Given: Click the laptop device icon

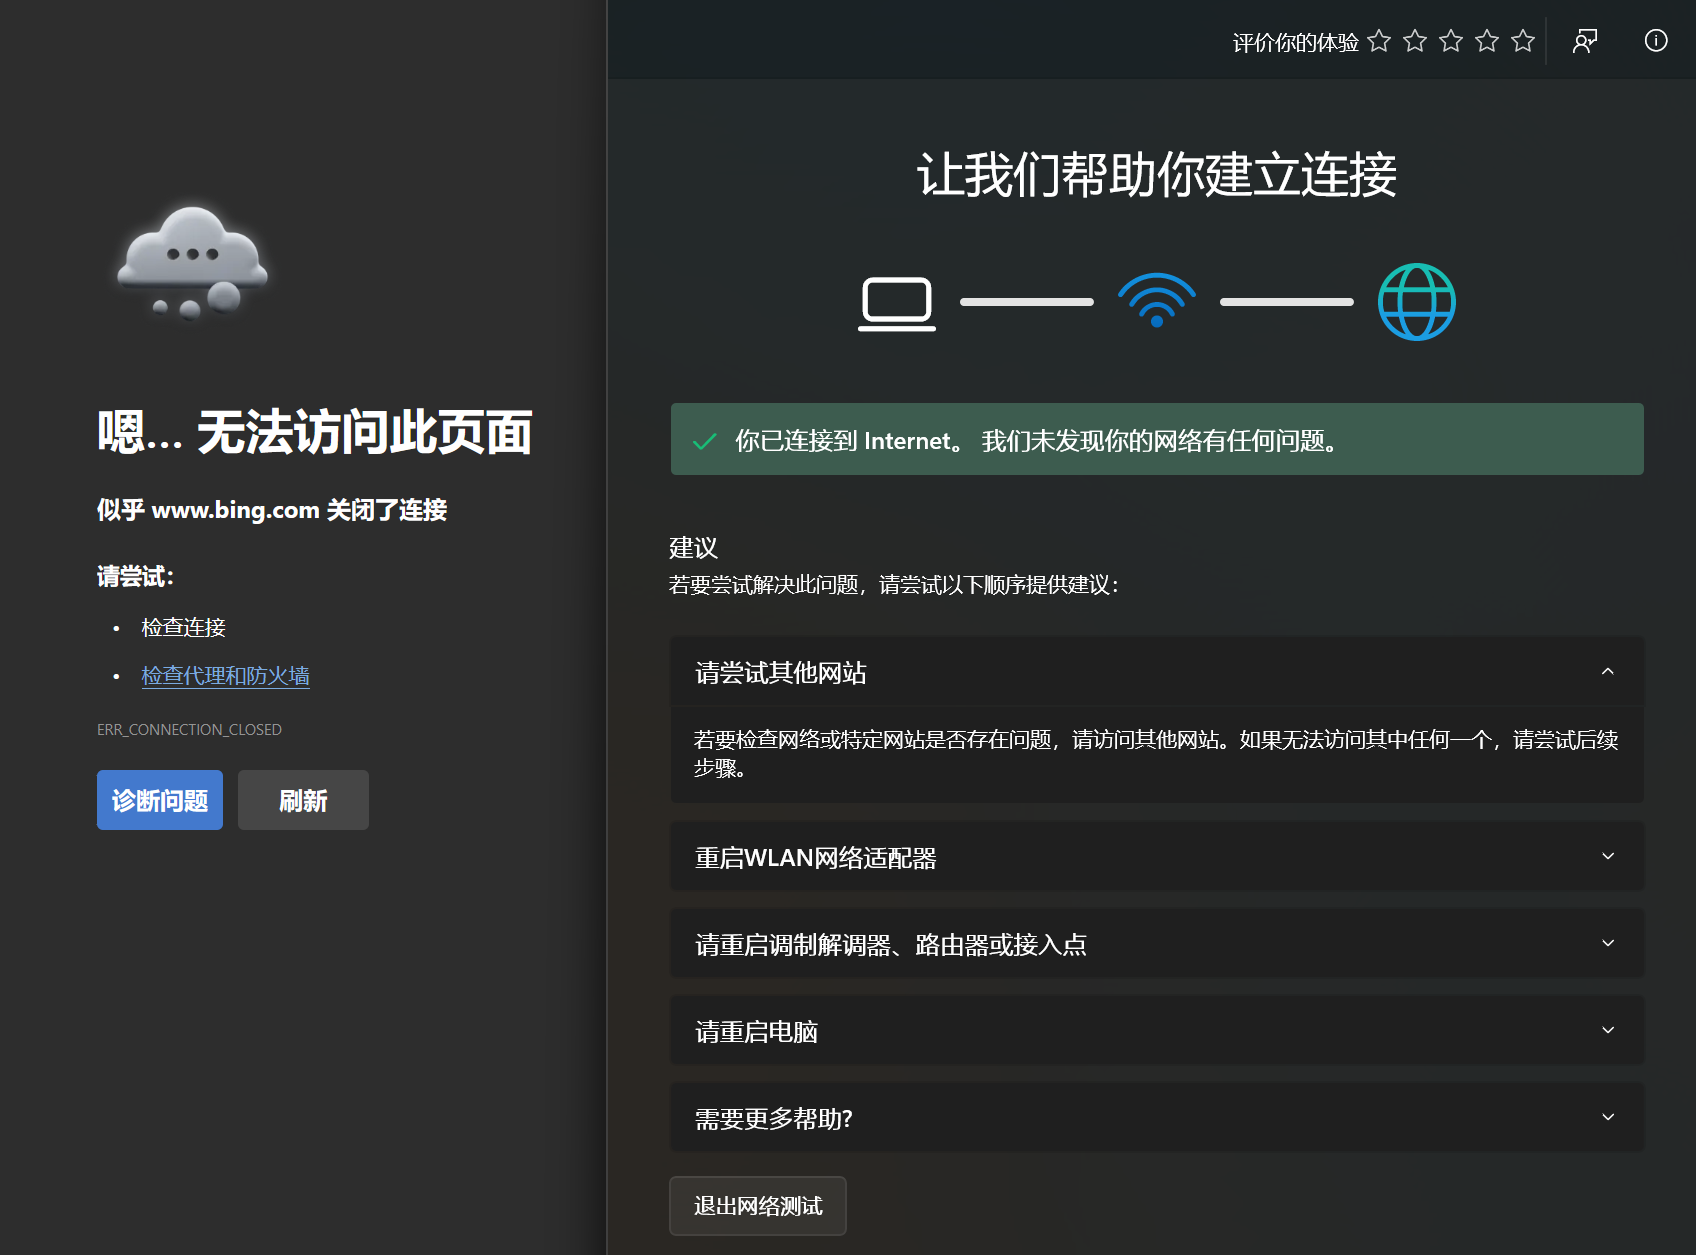Looking at the screenshot, I should click(x=897, y=303).
